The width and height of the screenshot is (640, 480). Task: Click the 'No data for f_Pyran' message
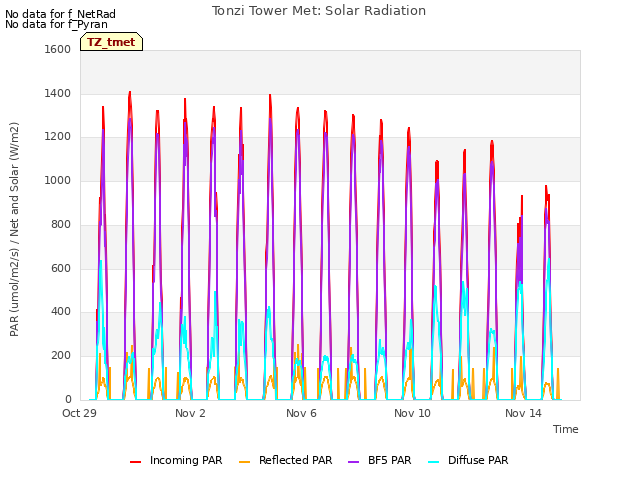(x=56, y=24)
